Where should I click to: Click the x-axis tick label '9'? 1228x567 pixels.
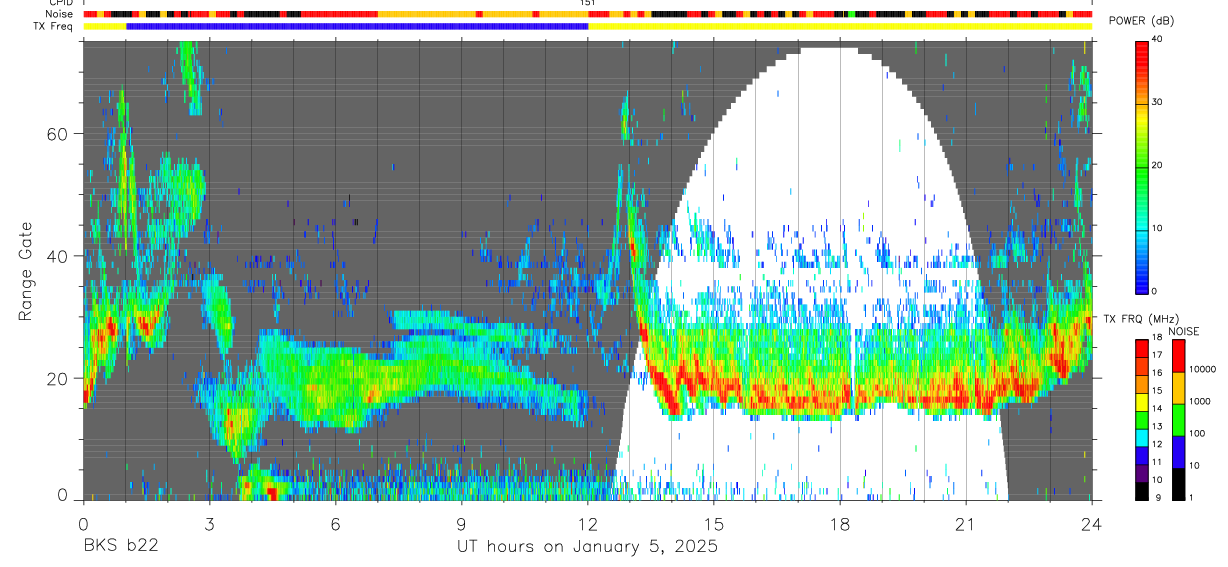[461, 523]
